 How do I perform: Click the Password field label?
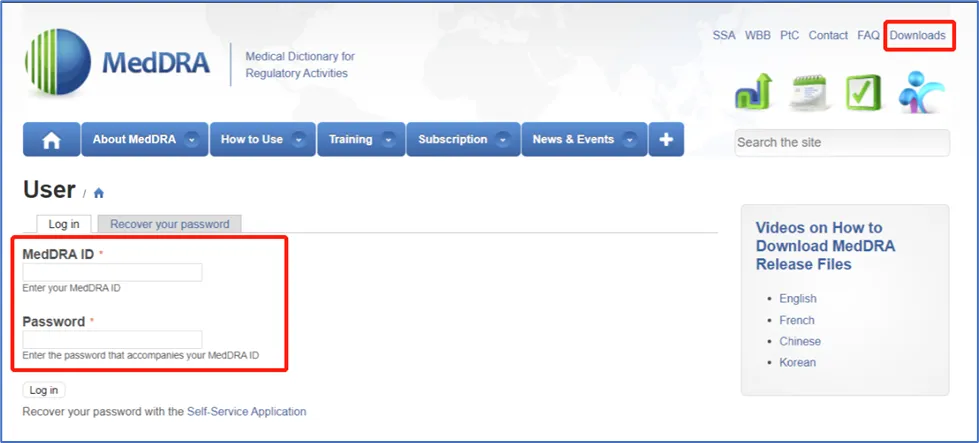[x=54, y=322]
